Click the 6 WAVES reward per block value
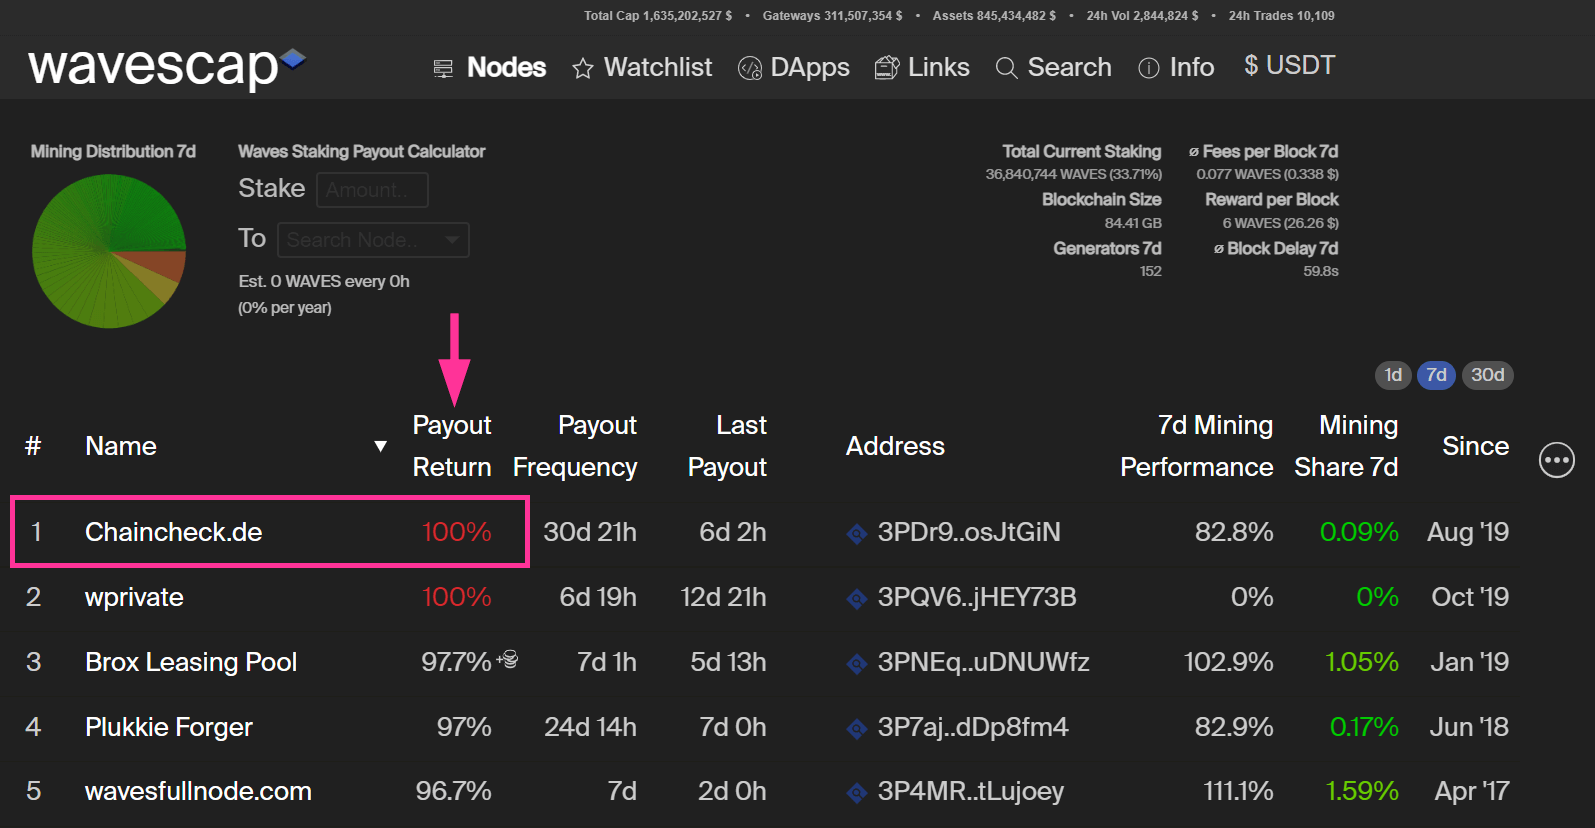 click(1280, 223)
